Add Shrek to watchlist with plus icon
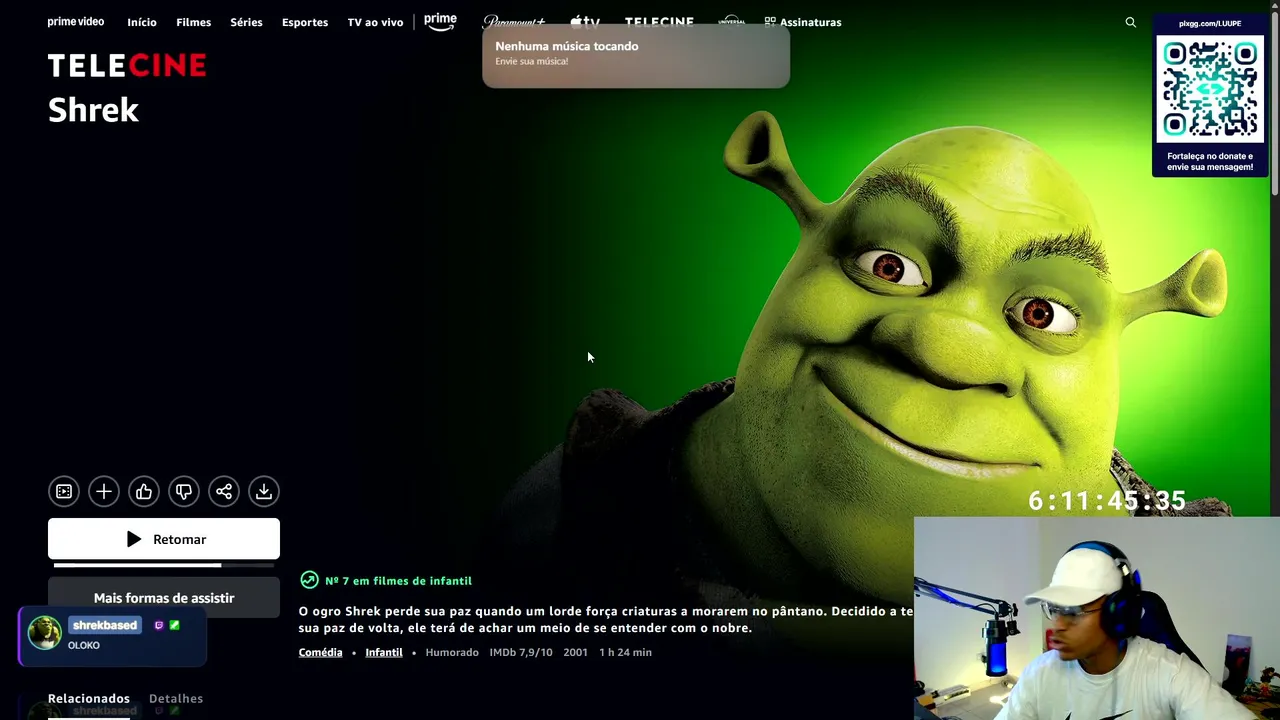 [x=104, y=491]
